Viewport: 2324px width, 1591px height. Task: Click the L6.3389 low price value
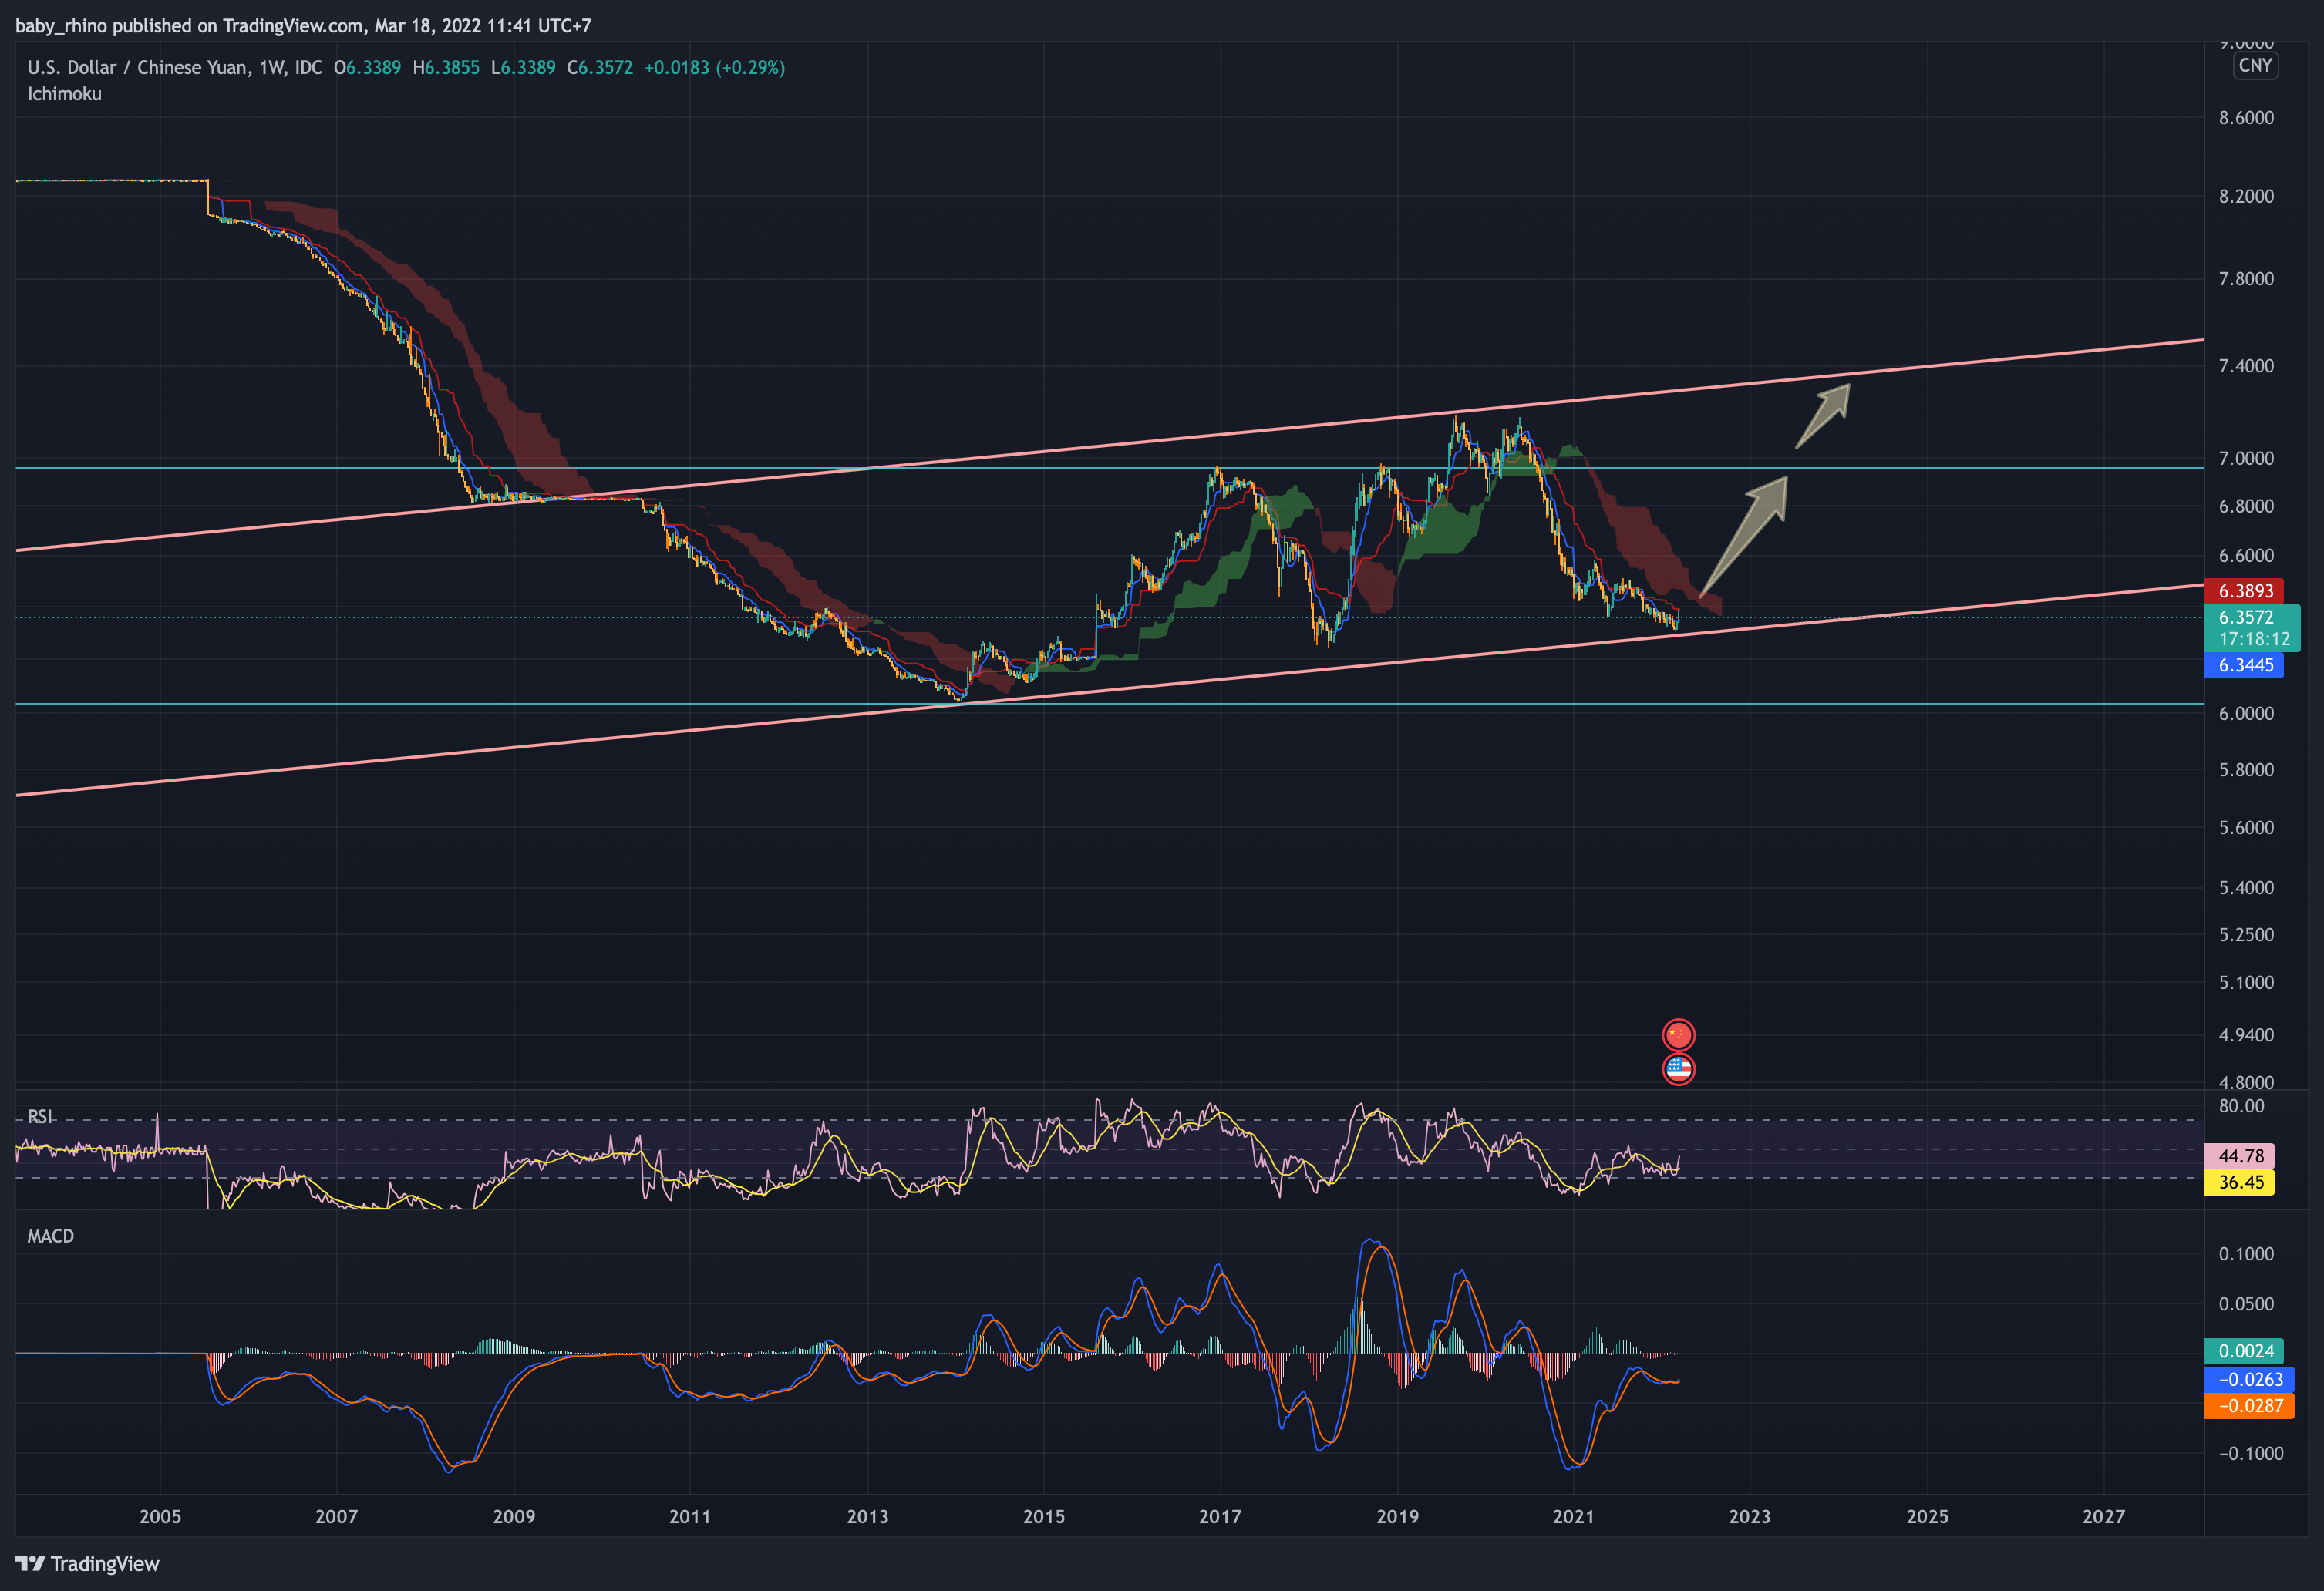pos(523,67)
